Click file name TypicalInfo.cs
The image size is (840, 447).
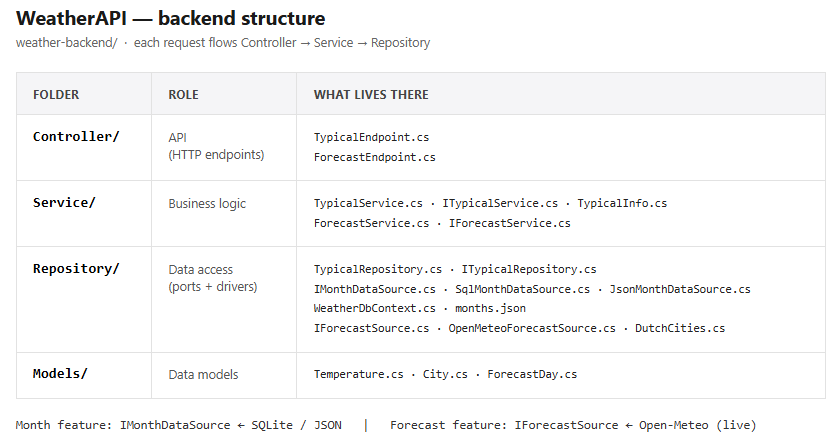(x=622, y=203)
